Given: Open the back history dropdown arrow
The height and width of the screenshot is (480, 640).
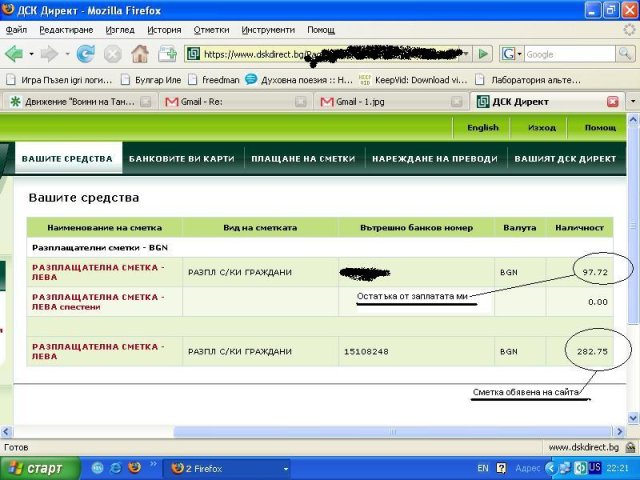Looking at the screenshot, I should coord(31,54).
